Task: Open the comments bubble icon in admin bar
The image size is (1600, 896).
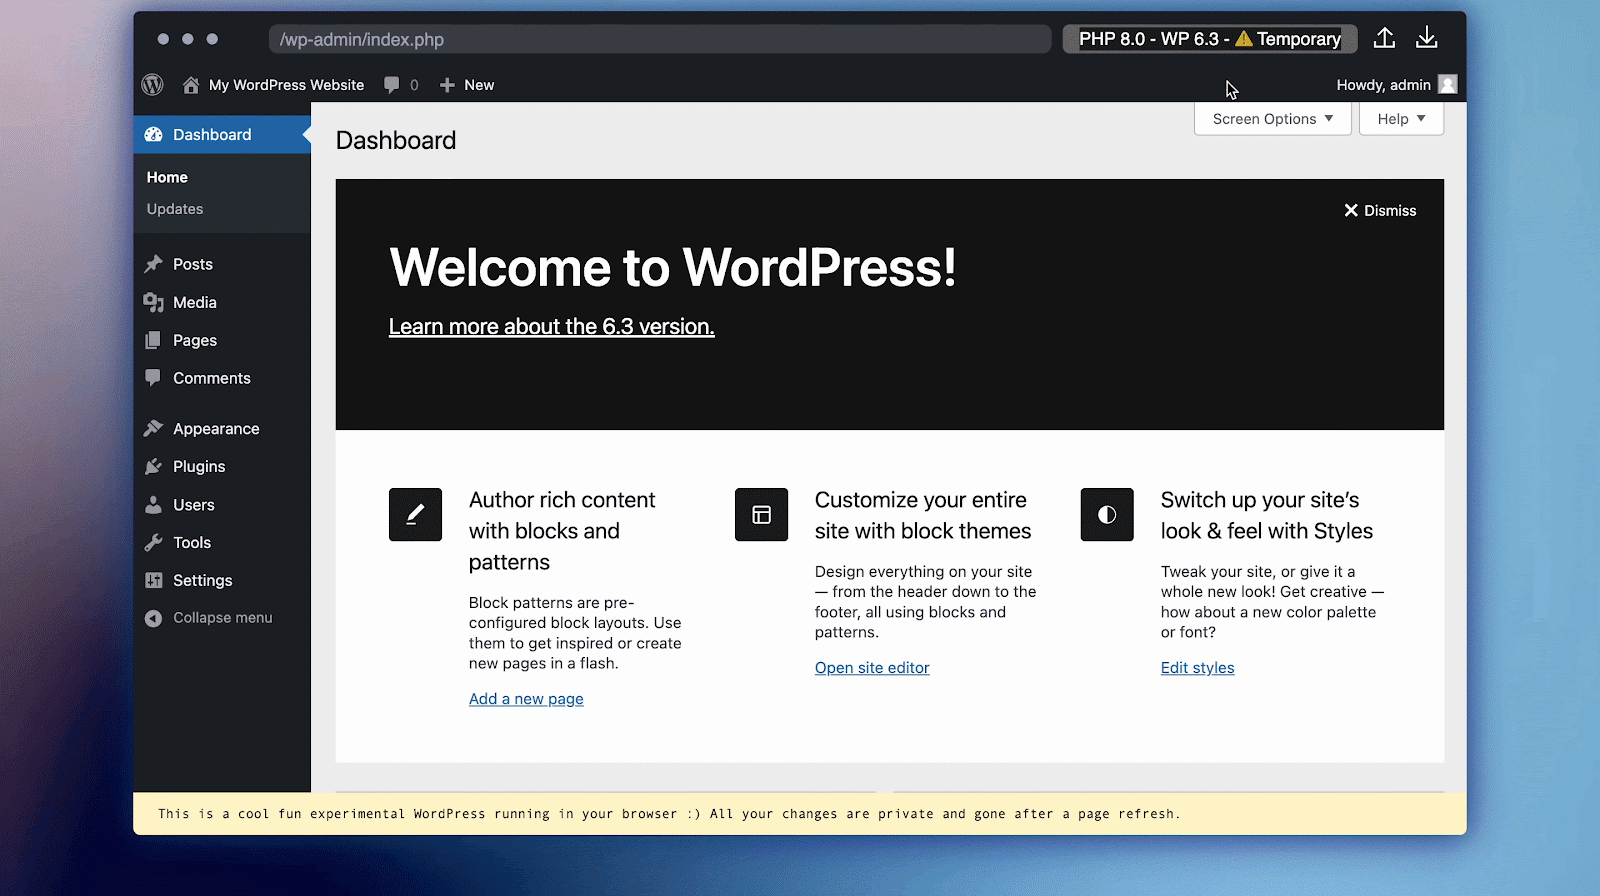Action: [x=392, y=85]
